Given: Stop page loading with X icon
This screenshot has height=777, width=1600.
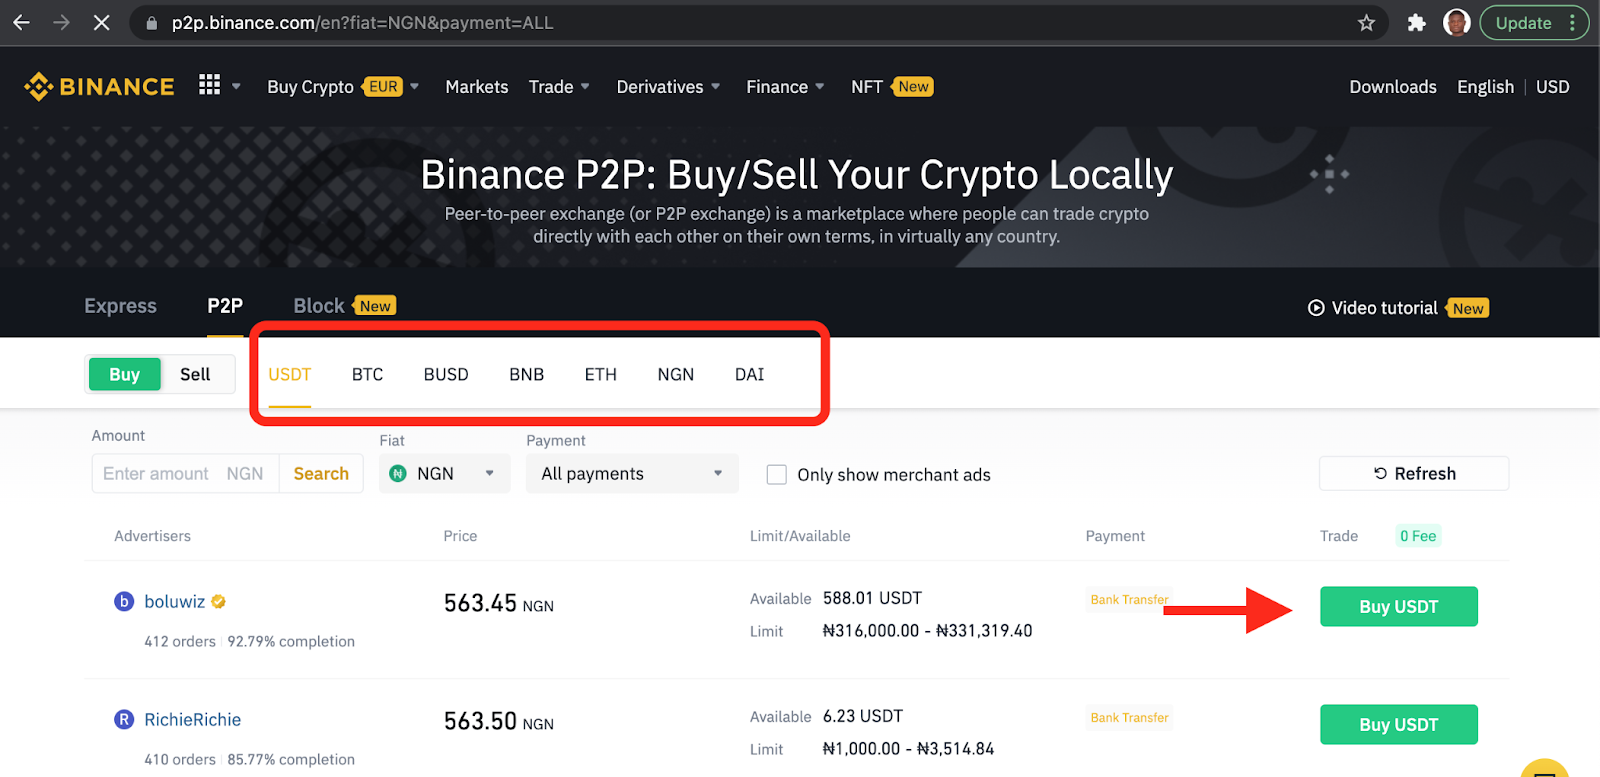Looking at the screenshot, I should coord(101,22).
